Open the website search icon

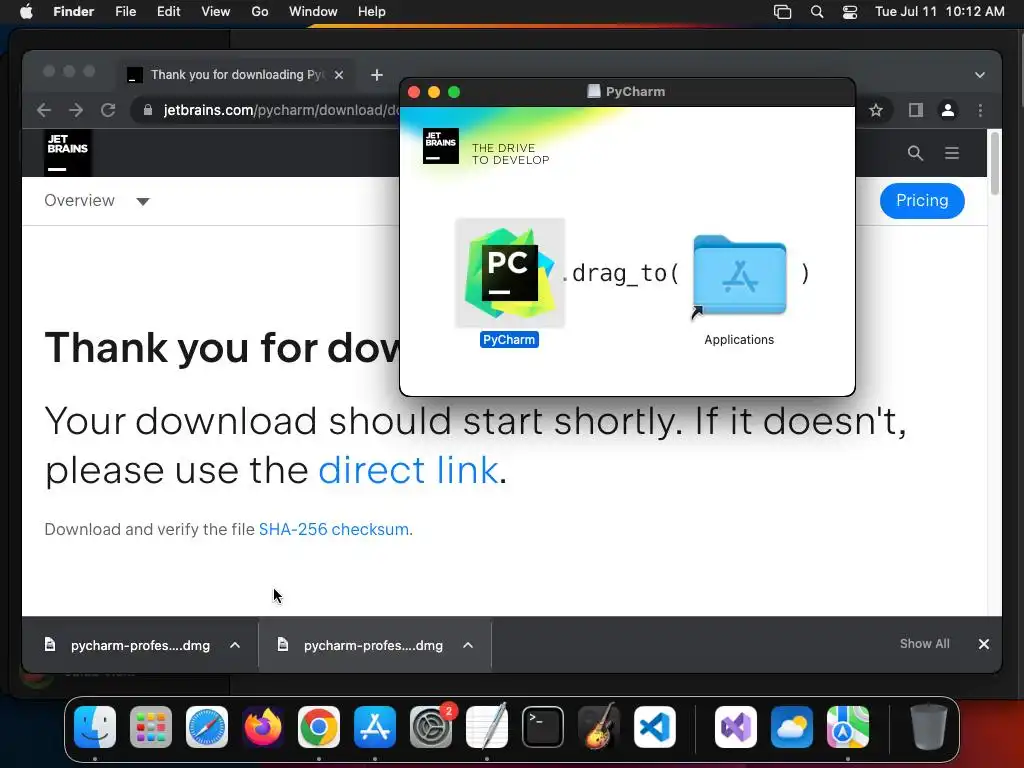pos(915,153)
